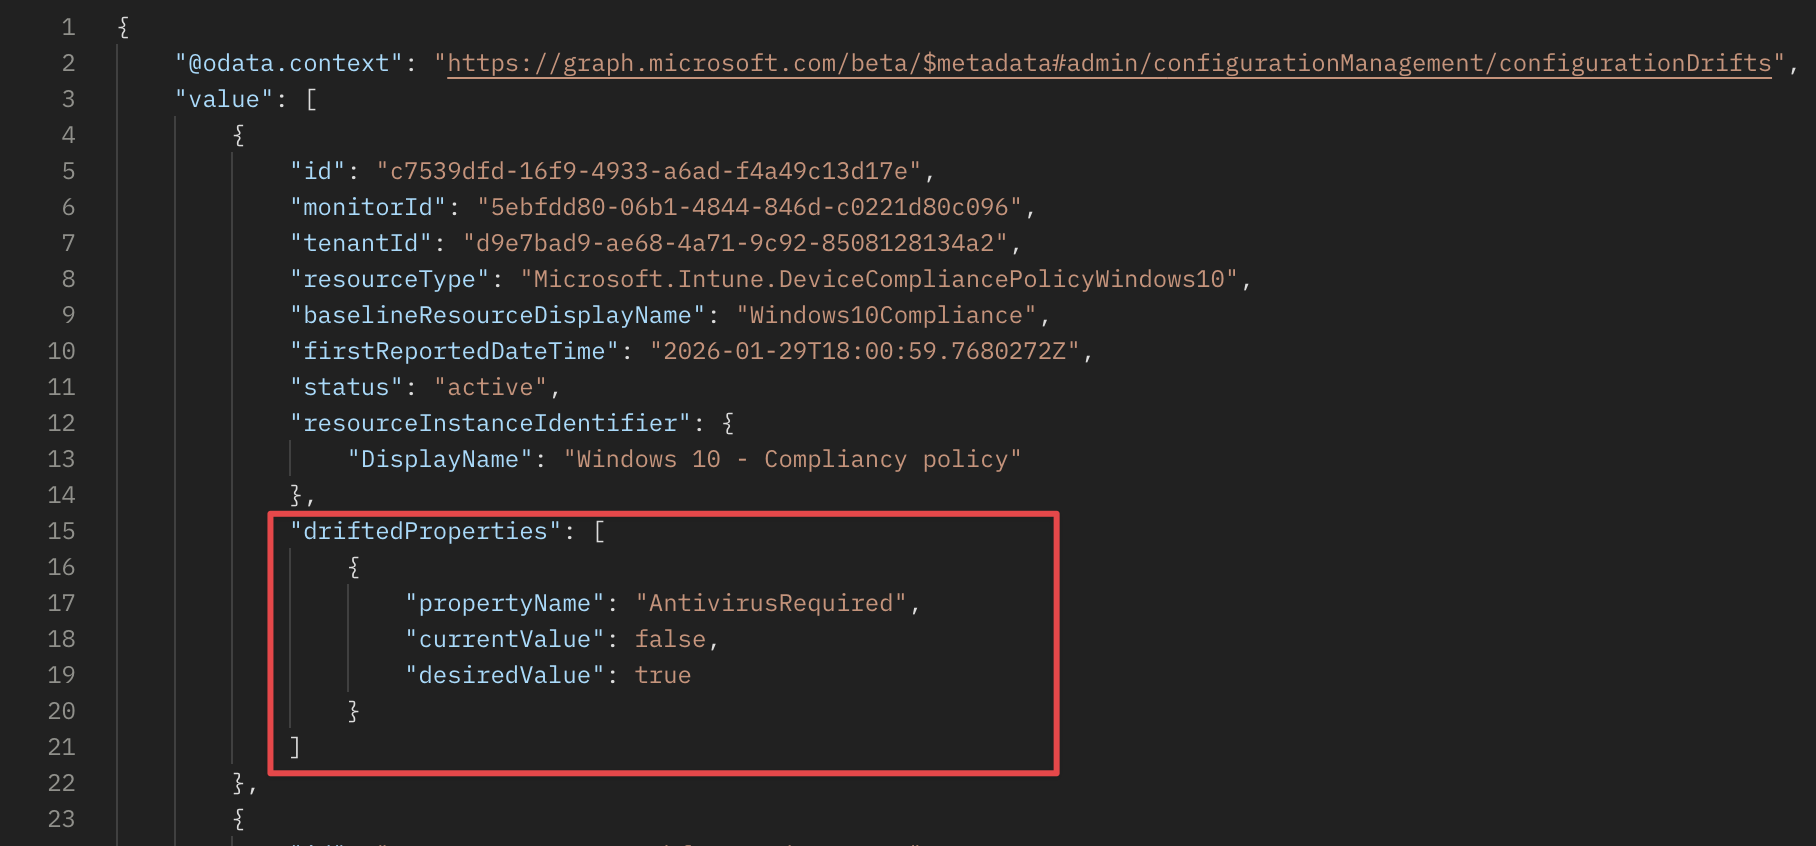Image resolution: width=1816 pixels, height=846 pixels.
Task: Click the "Windows10Compliance" baseline display name
Action: tap(886, 315)
